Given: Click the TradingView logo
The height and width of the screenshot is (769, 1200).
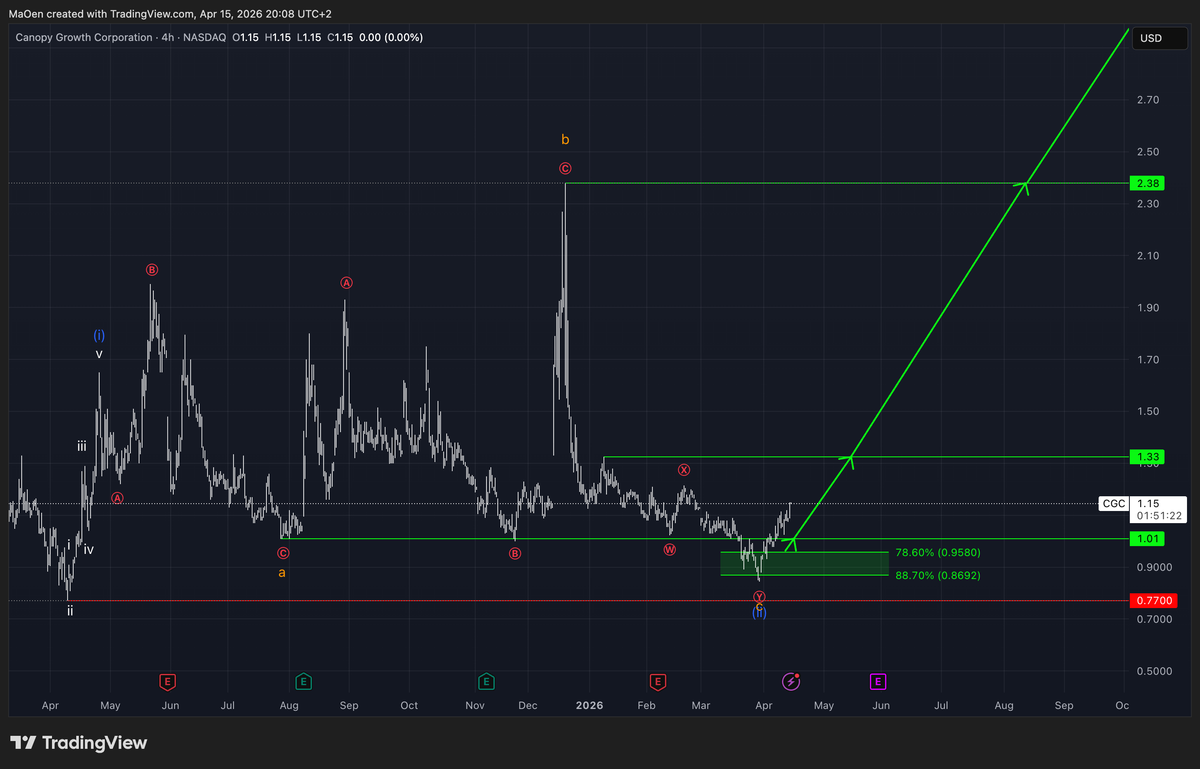Looking at the screenshot, I should click(79, 743).
